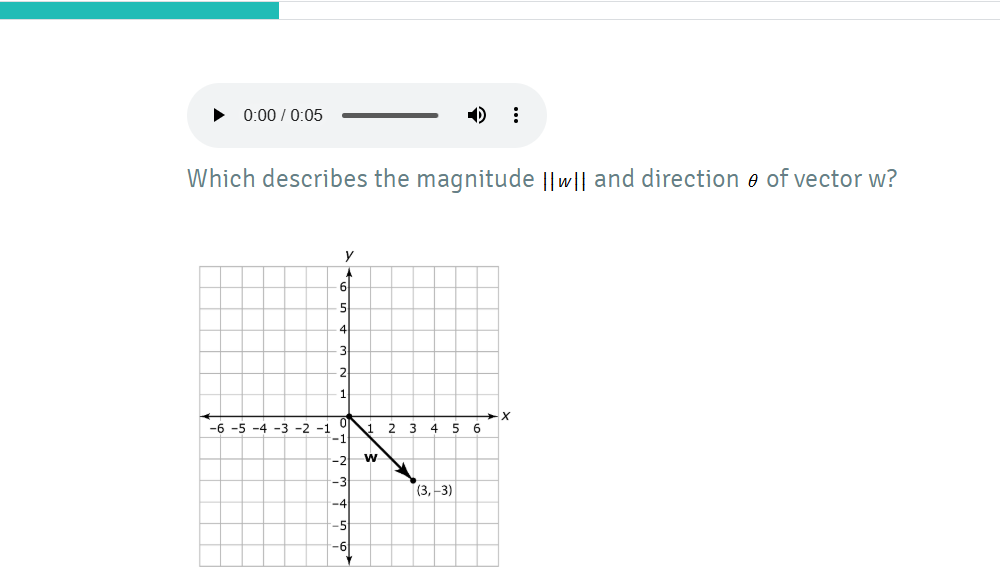Click the arrowhead of vector w
The image size is (1000, 573).
coord(403,471)
